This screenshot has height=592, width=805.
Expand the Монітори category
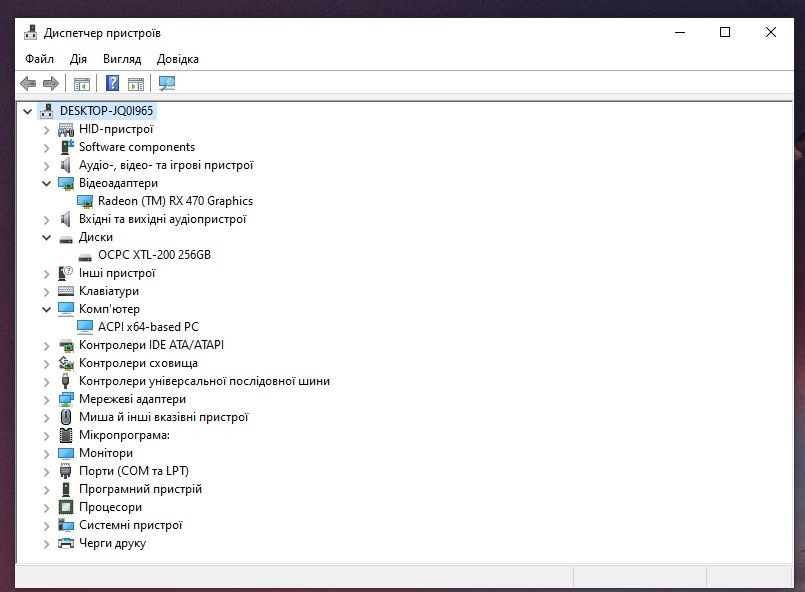pyautogui.click(x=46, y=454)
